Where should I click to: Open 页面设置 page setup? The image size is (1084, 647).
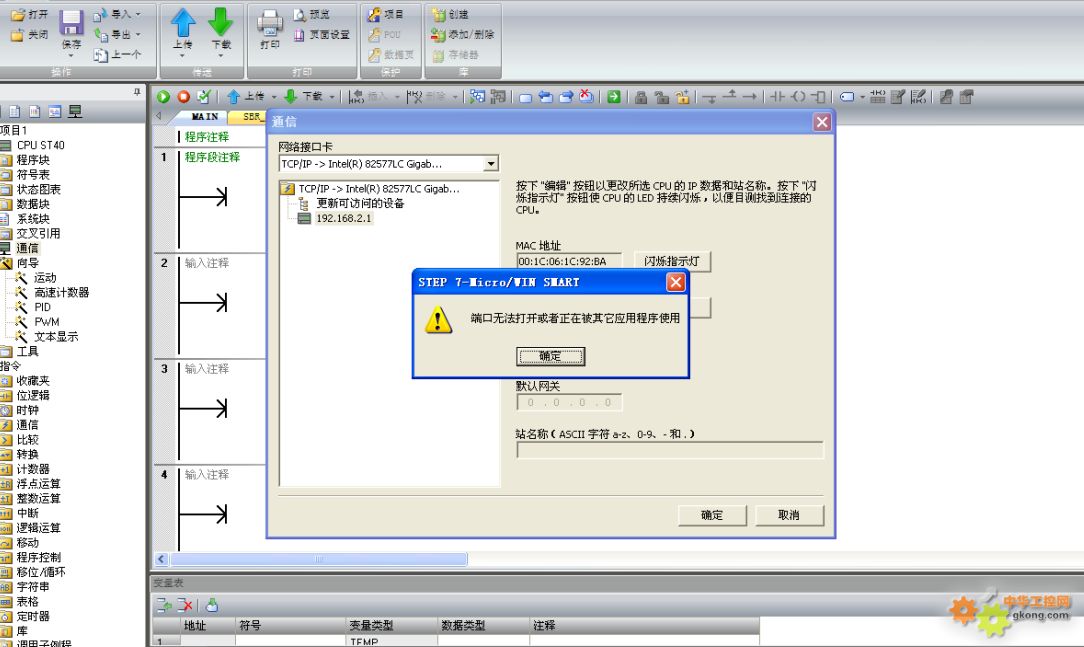point(321,35)
